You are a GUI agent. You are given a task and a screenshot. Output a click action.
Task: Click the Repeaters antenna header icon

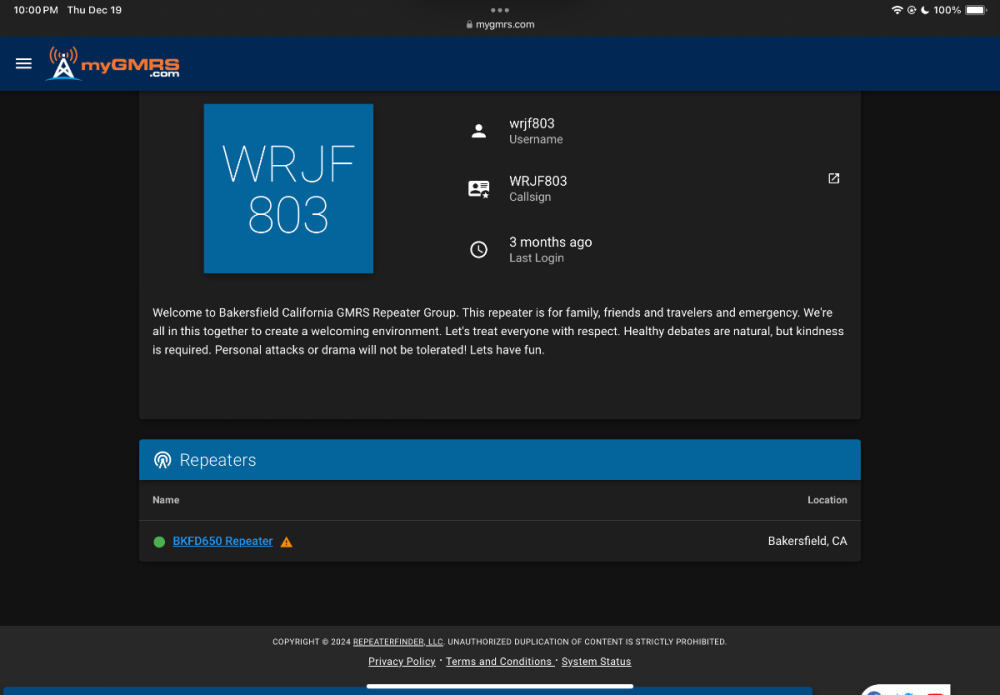tap(162, 460)
